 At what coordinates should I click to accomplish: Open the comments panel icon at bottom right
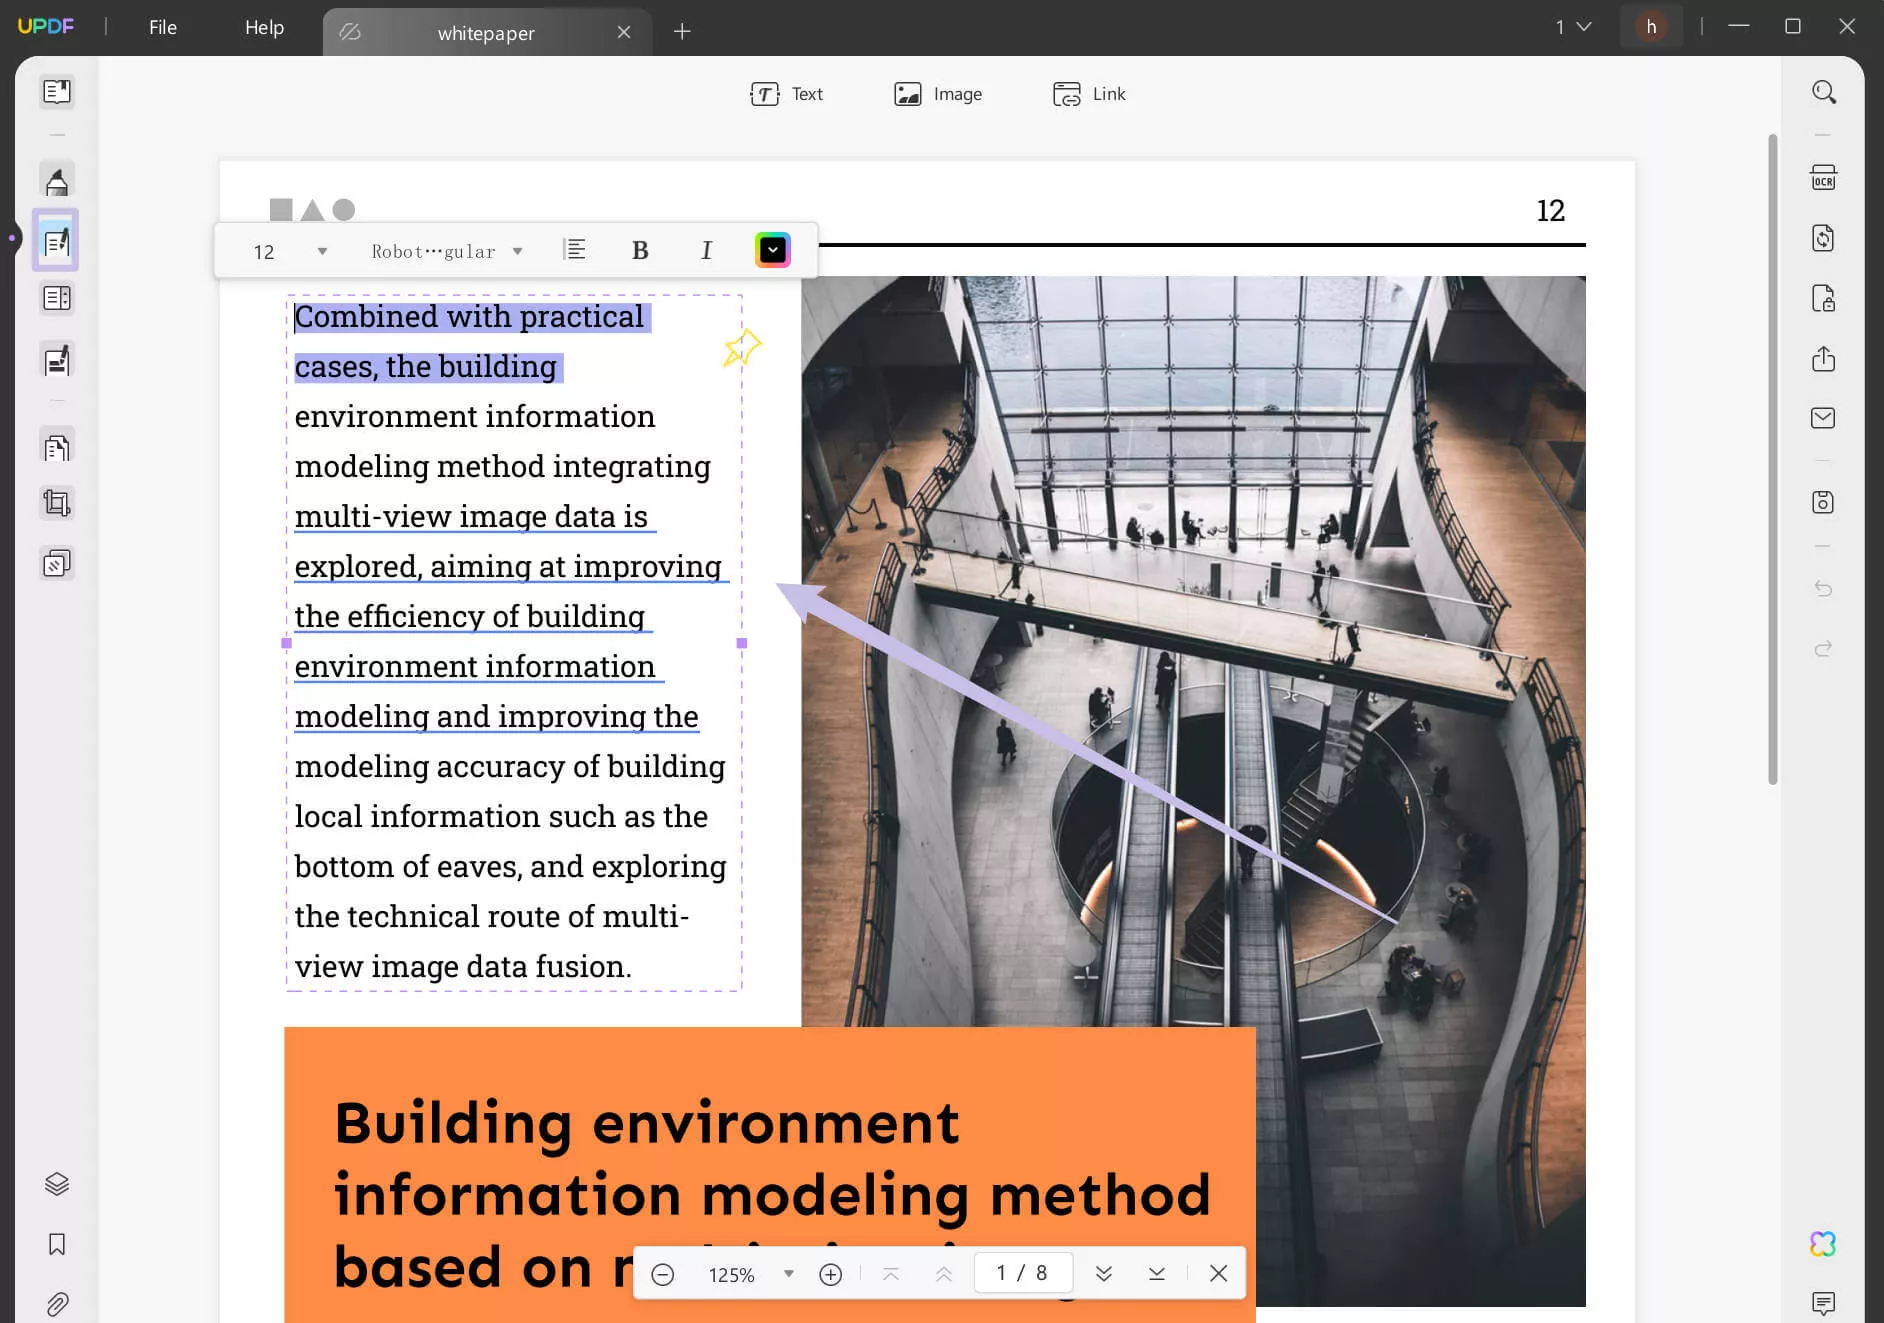tap(1823, 1303)
